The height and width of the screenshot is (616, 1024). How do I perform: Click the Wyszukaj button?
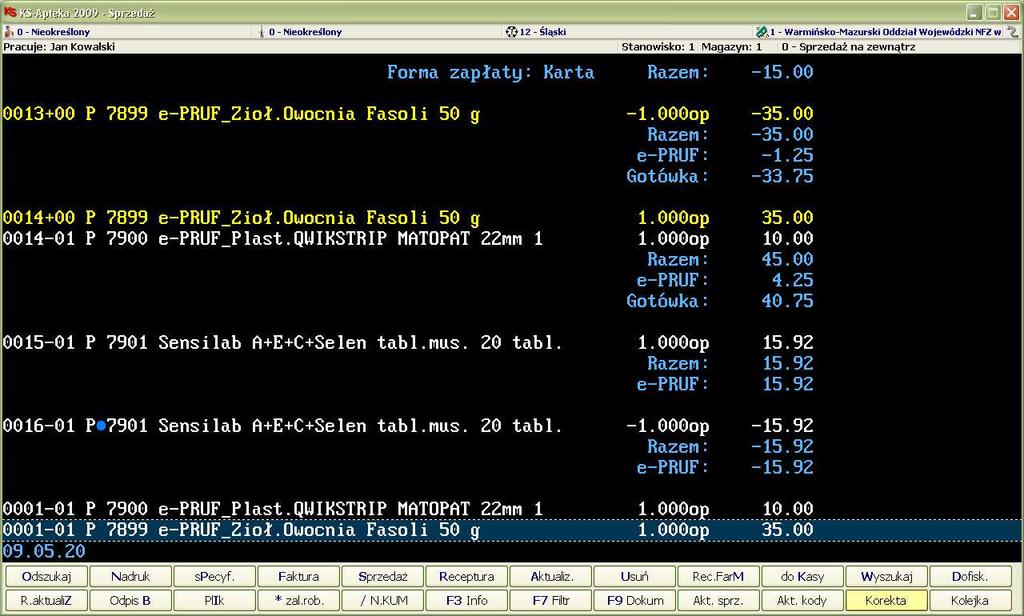pos(886,576)
